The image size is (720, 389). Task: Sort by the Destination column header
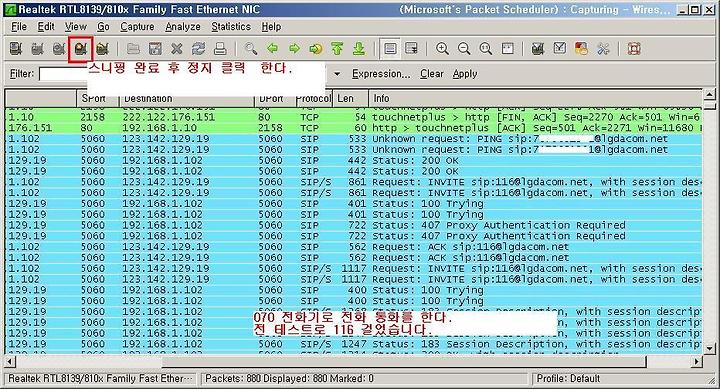coord(187,98)
